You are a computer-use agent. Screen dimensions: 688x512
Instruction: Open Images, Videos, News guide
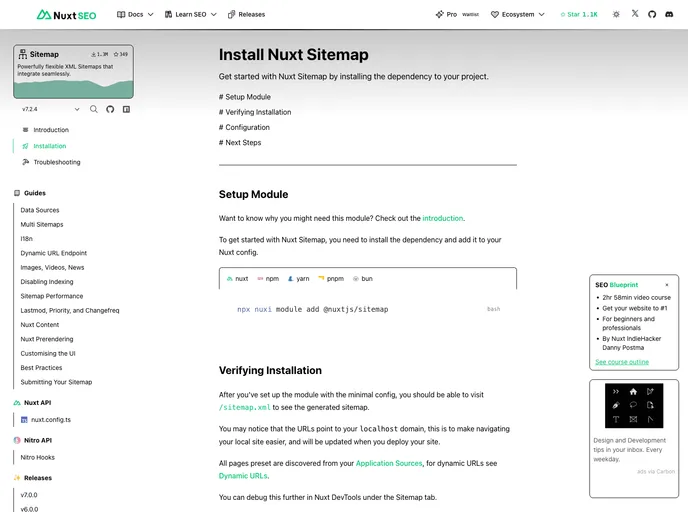tap(52, 268)
